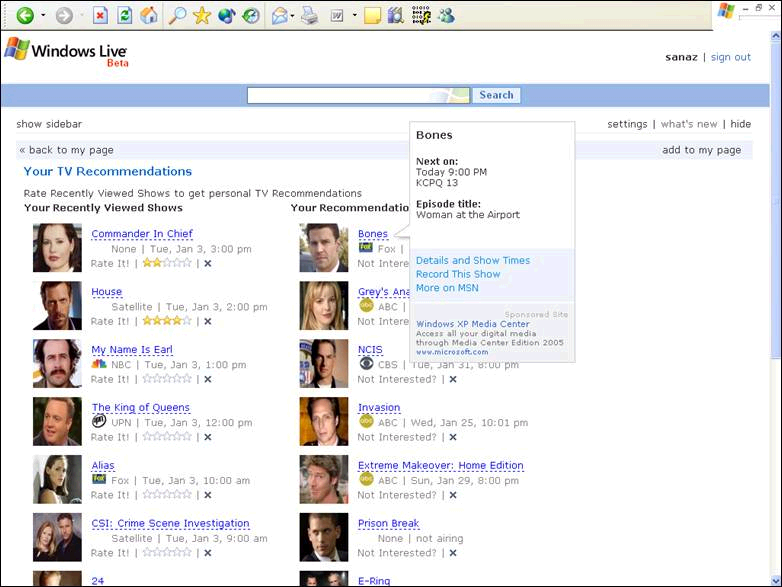Screen dimensions: 782x587
Task: Rate Alias using its empty stars
Action: [x=167, y=494]
